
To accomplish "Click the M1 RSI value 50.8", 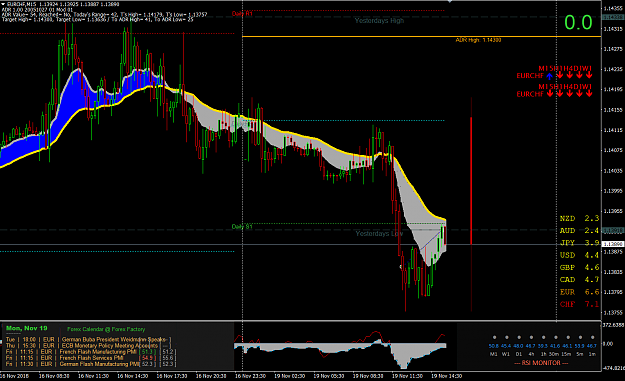I will coord(494,346).
